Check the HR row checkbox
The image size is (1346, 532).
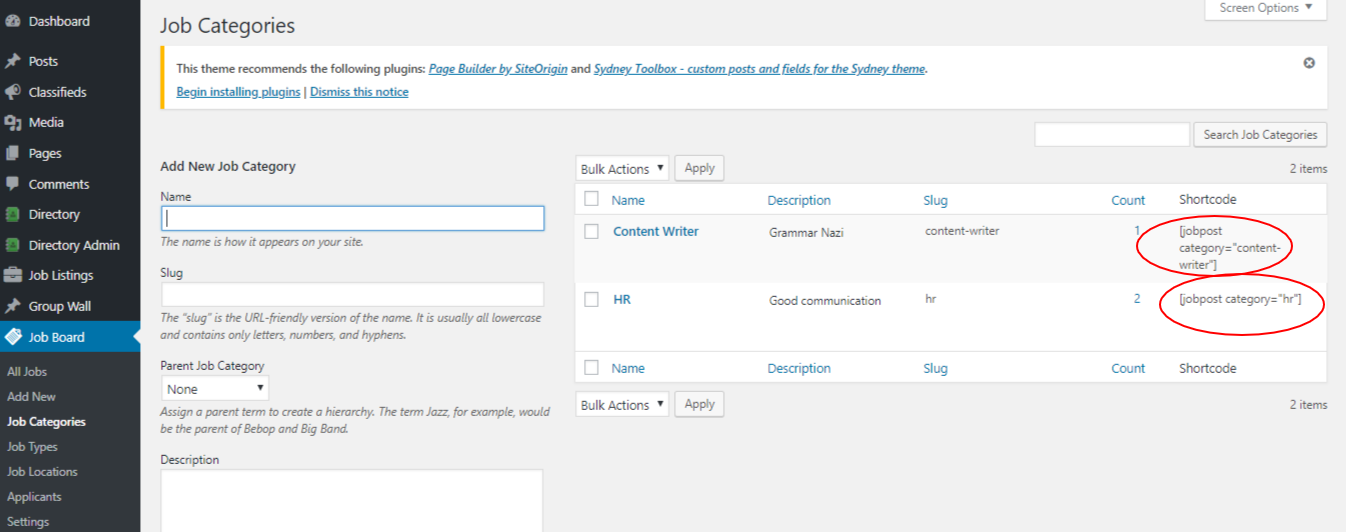click(x=592, y=299)
